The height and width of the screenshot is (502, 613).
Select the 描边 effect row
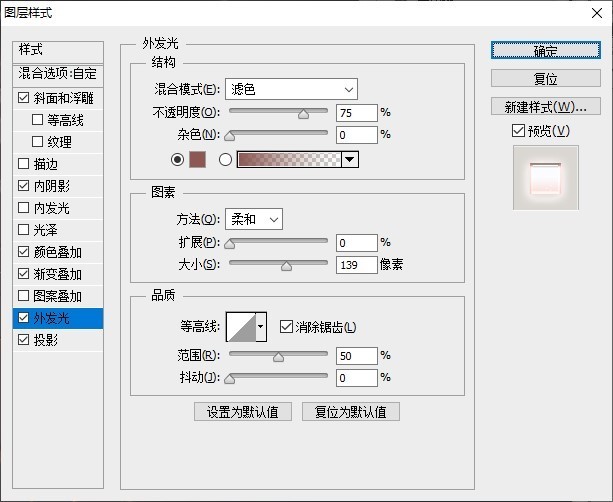tap(58, 163)
